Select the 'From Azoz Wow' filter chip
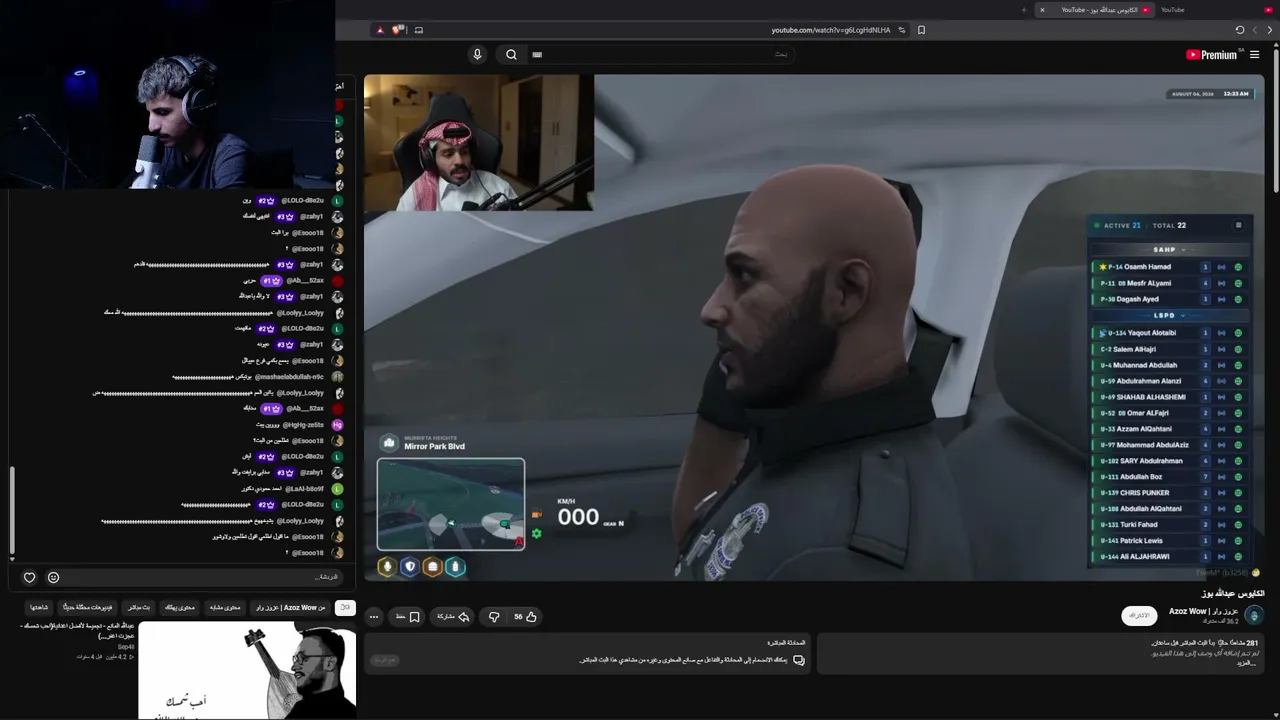This screenshot has width=1280, height=720. tap(290, 607)
